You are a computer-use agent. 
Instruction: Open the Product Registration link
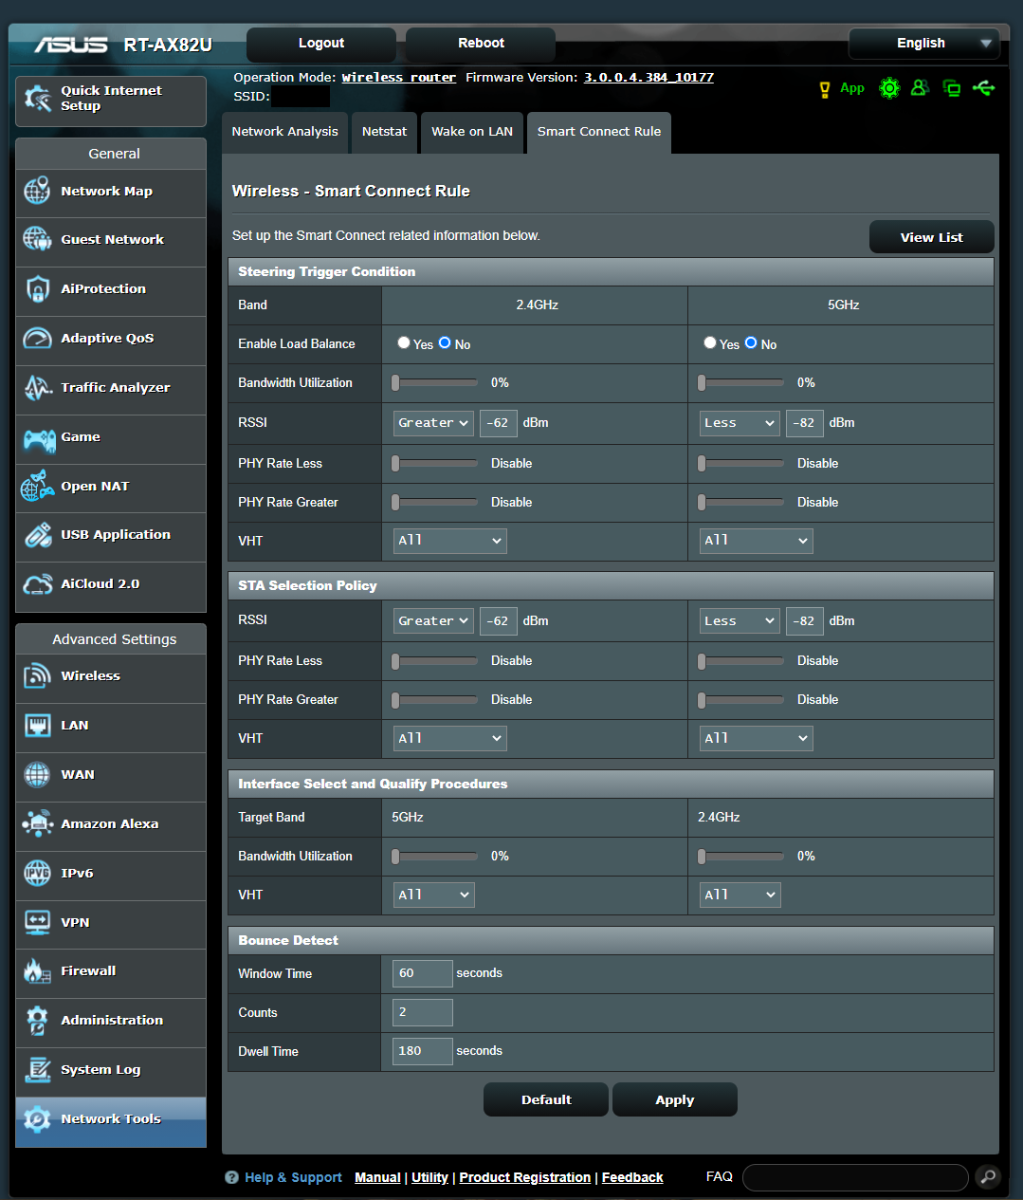coord(525,1178)
